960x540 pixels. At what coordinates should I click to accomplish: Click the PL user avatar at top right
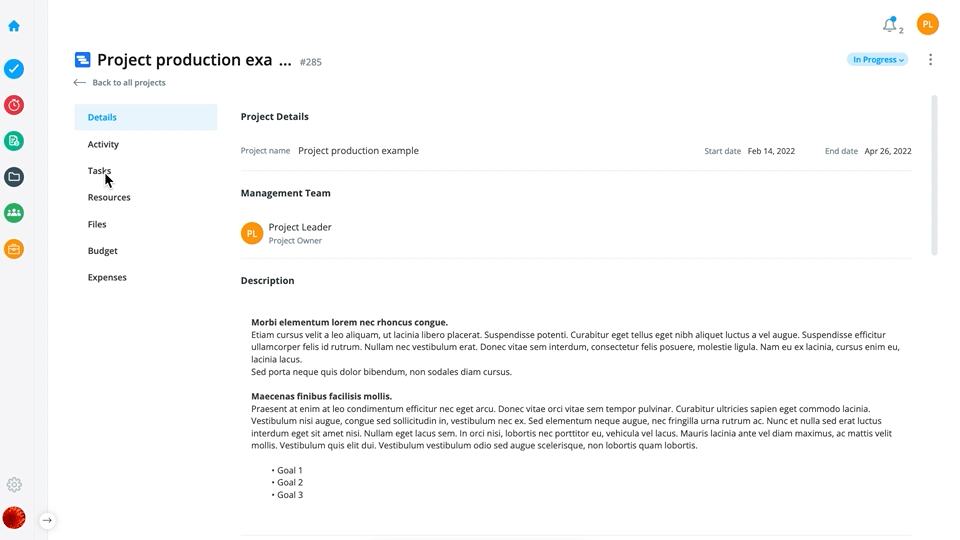[928, 24]
